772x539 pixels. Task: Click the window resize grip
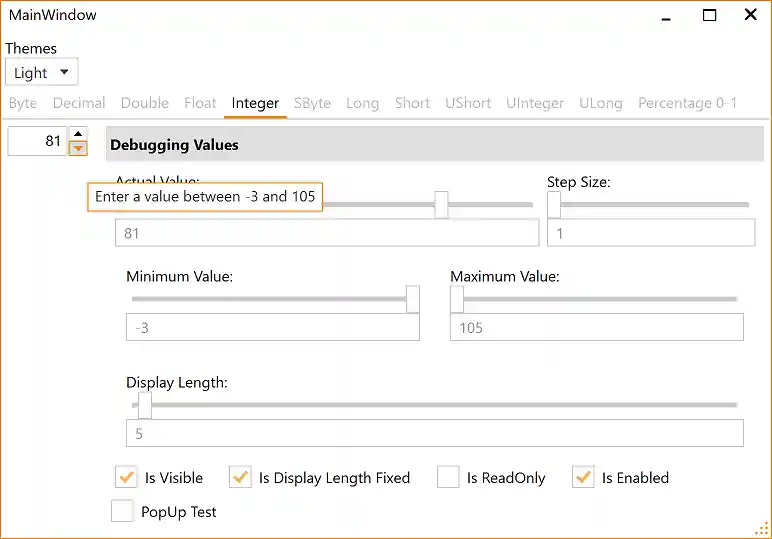(x=762, y=529)
